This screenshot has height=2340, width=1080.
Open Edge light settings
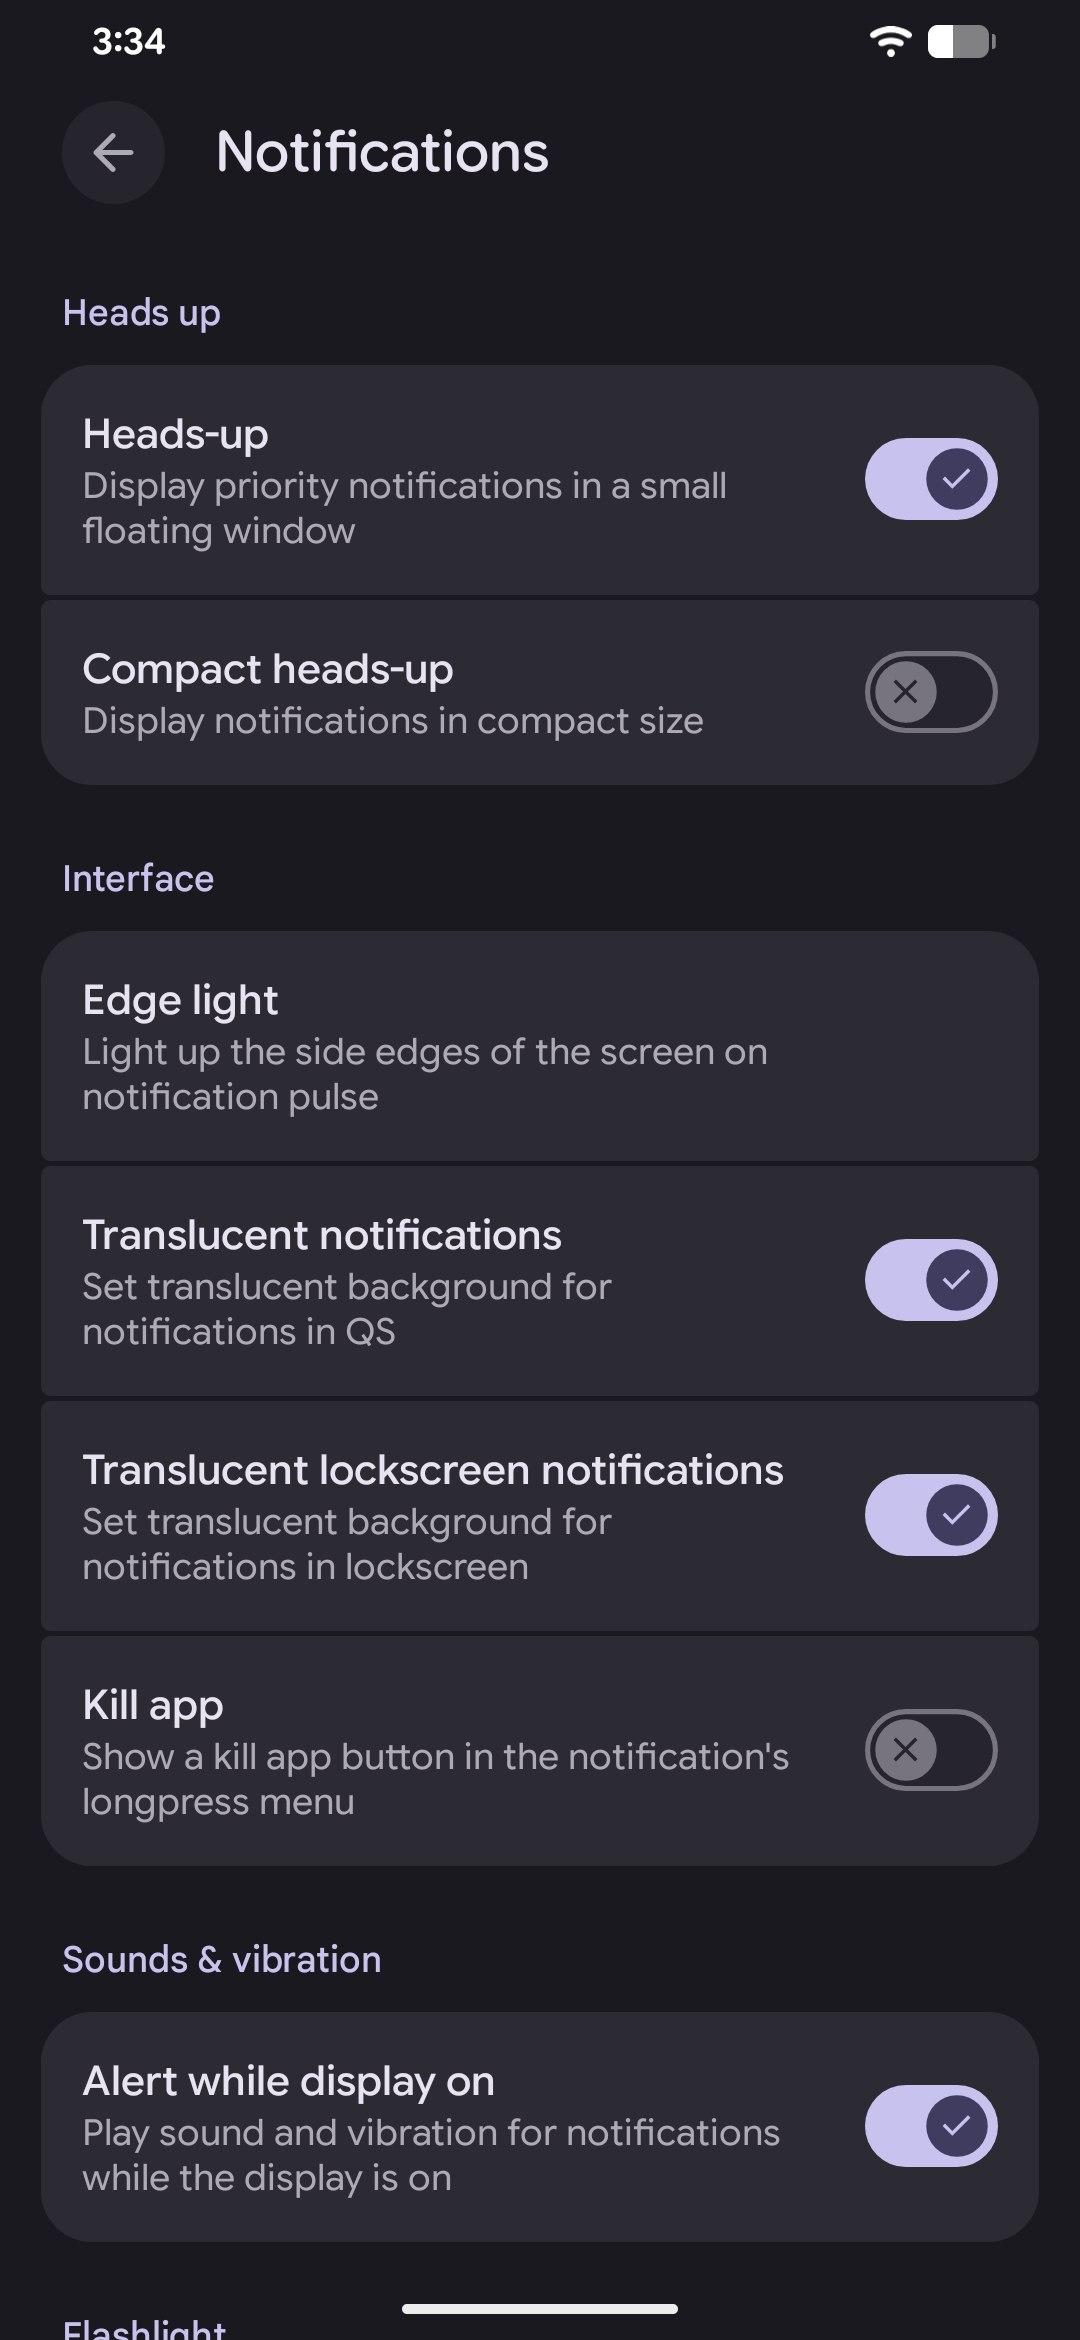(x=540, y=1047)
